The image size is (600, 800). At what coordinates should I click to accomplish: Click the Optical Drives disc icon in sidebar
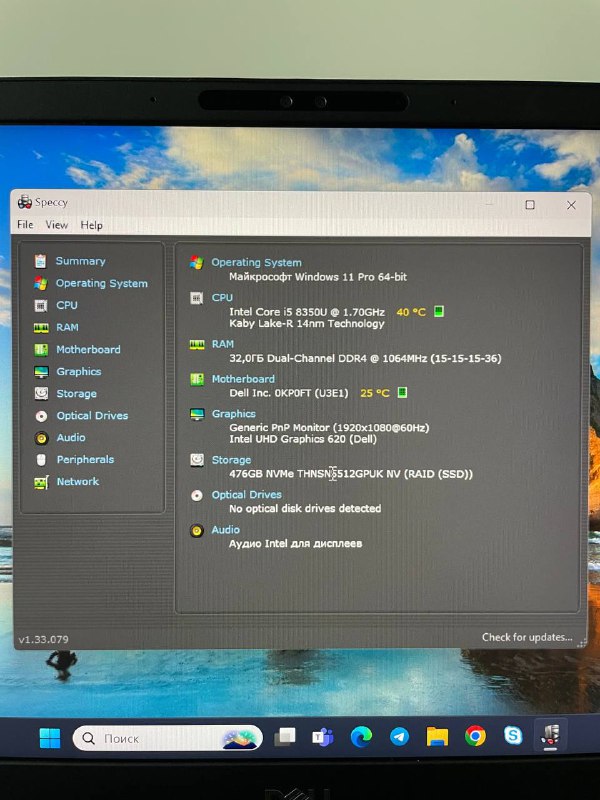[41, 416]
